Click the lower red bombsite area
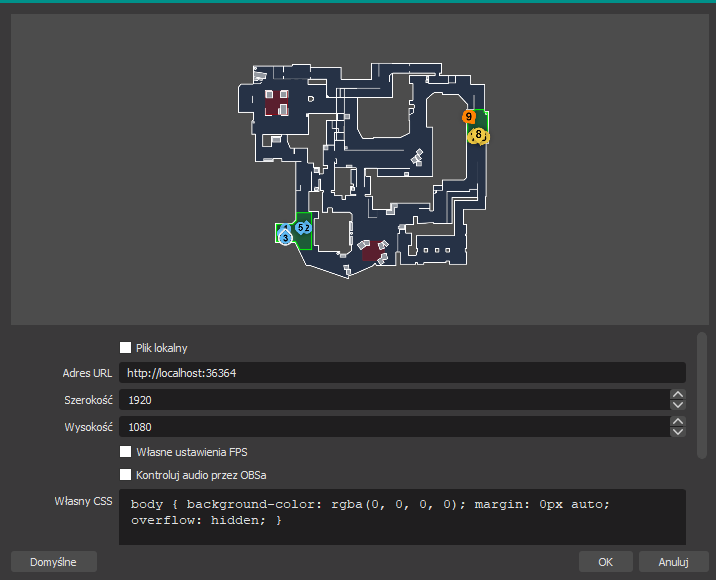The image size is (716, 580). (374, 251)
